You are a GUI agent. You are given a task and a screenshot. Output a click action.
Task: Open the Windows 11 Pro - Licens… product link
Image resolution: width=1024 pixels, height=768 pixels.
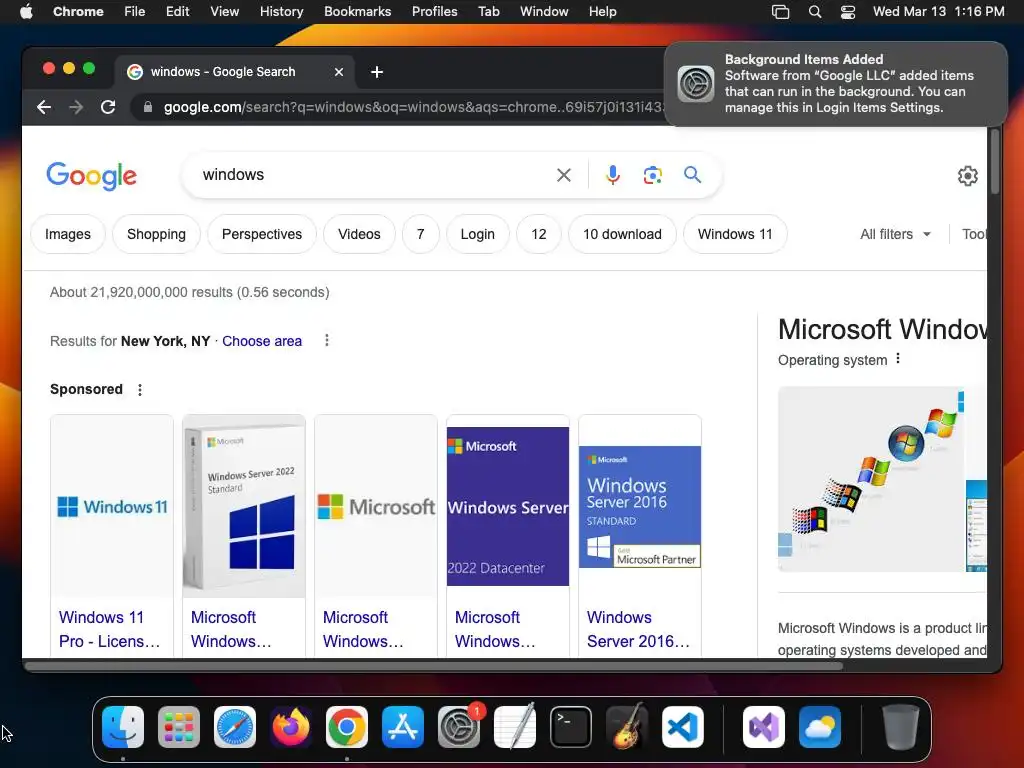110,629
